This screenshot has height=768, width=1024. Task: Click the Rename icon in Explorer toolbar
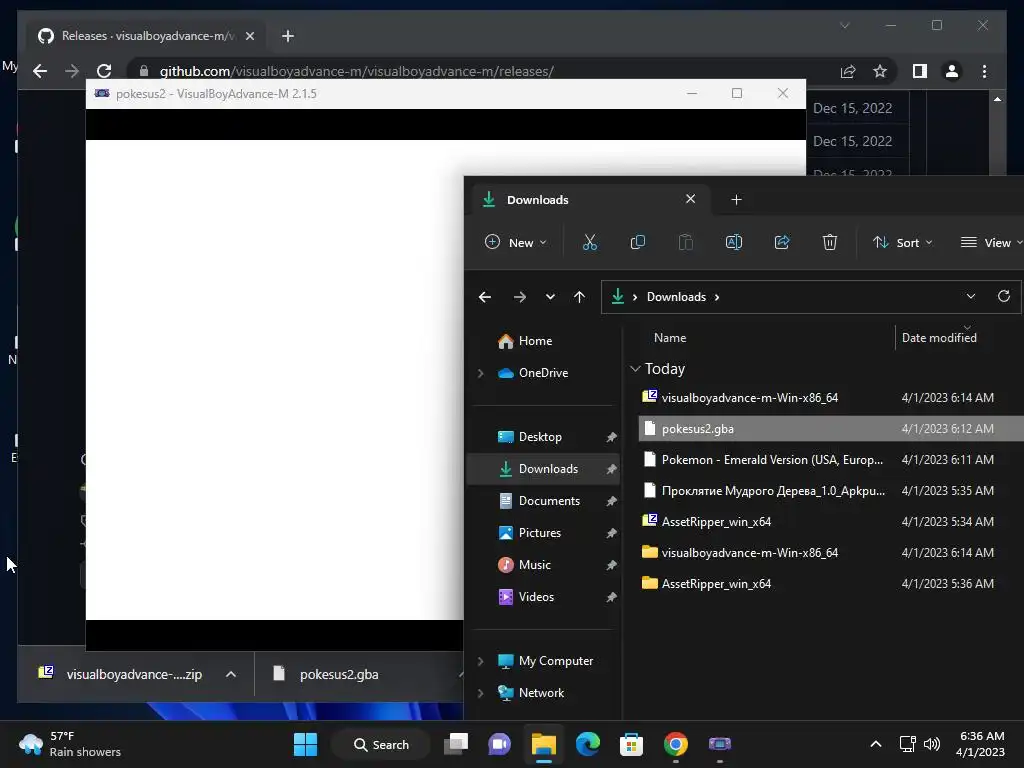pos(733,242)
